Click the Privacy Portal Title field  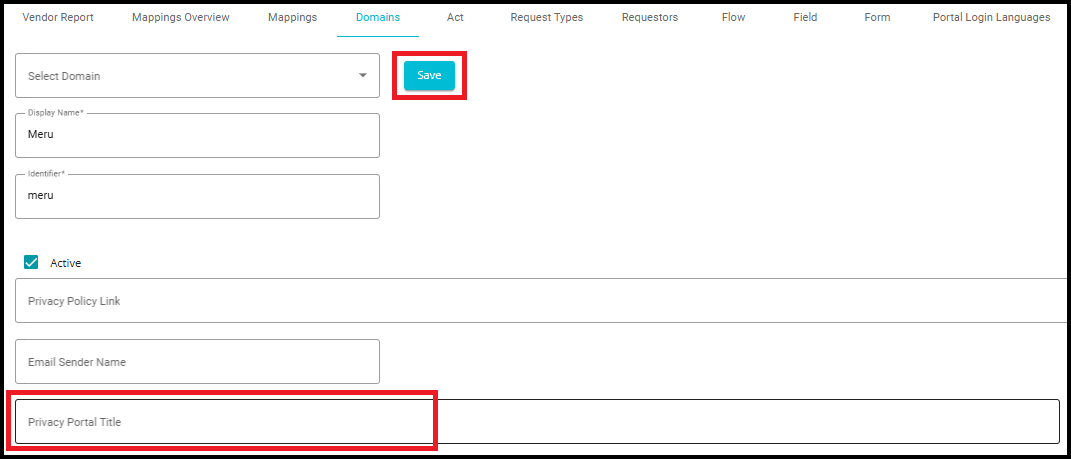coord(536,422)
